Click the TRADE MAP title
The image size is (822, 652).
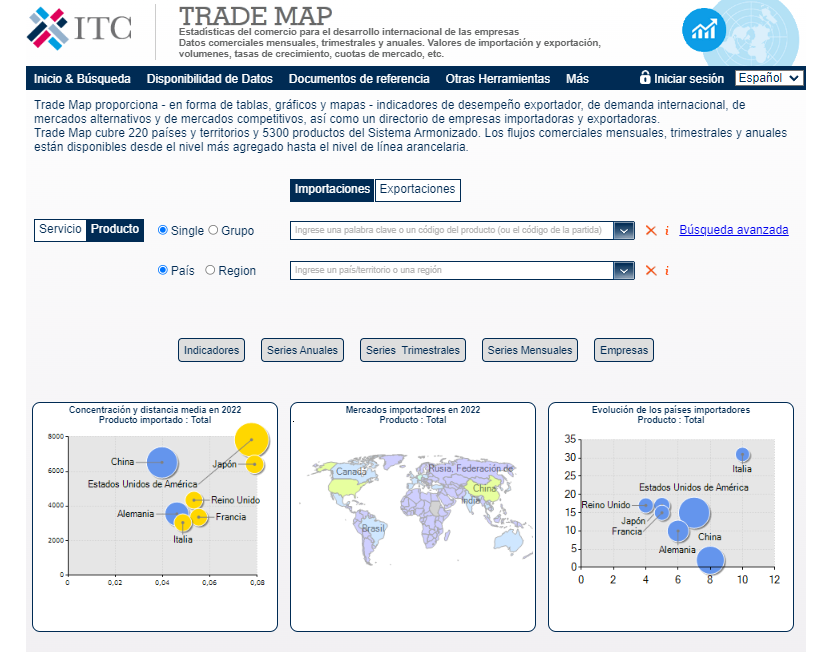[255, 16]
